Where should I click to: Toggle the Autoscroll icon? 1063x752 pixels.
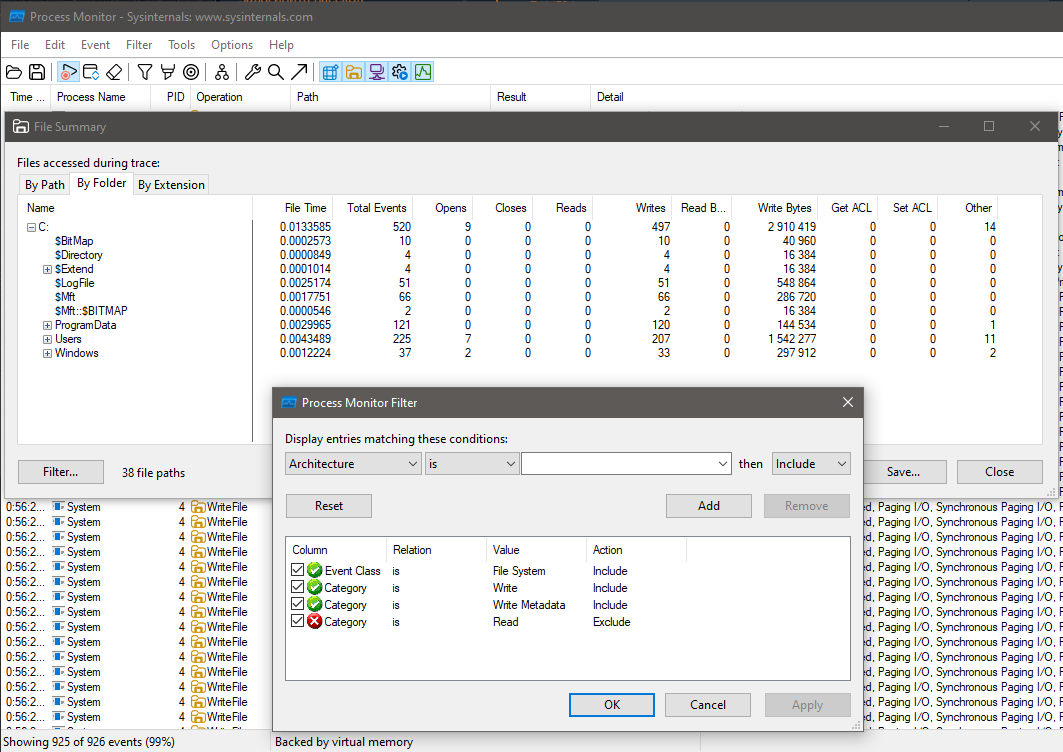point(91,72)
